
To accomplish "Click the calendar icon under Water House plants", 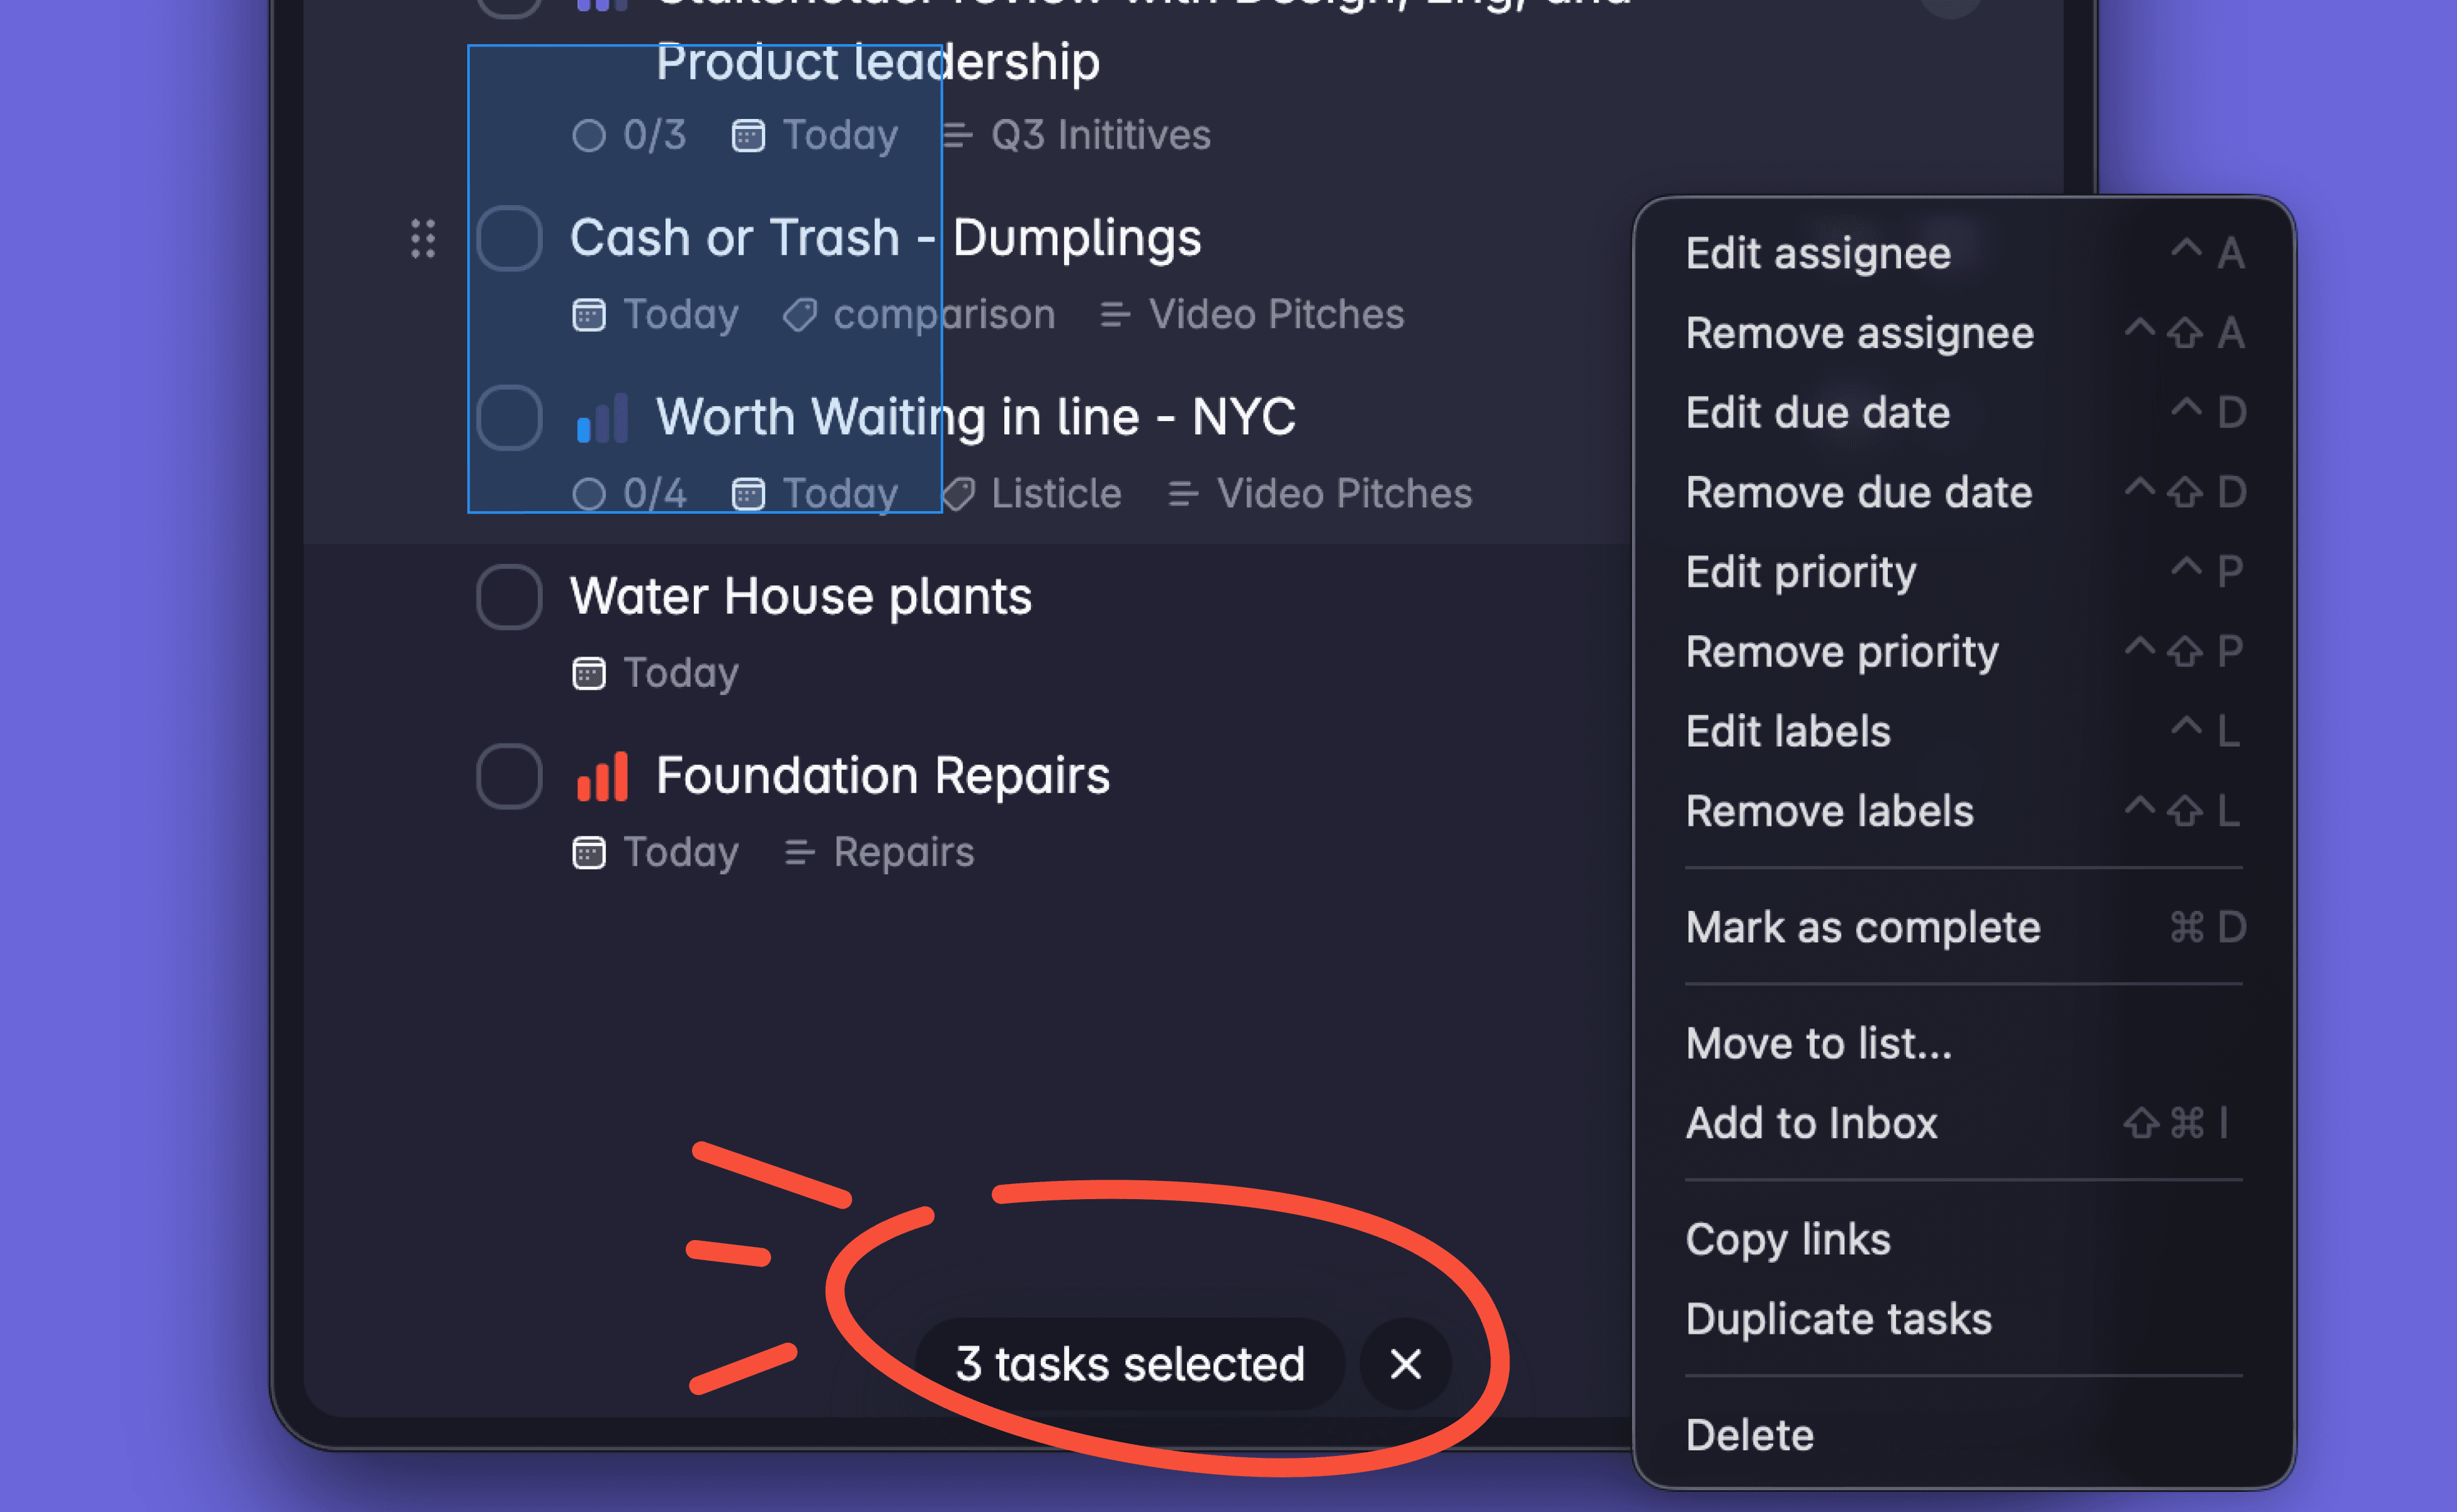I will 588,673.
